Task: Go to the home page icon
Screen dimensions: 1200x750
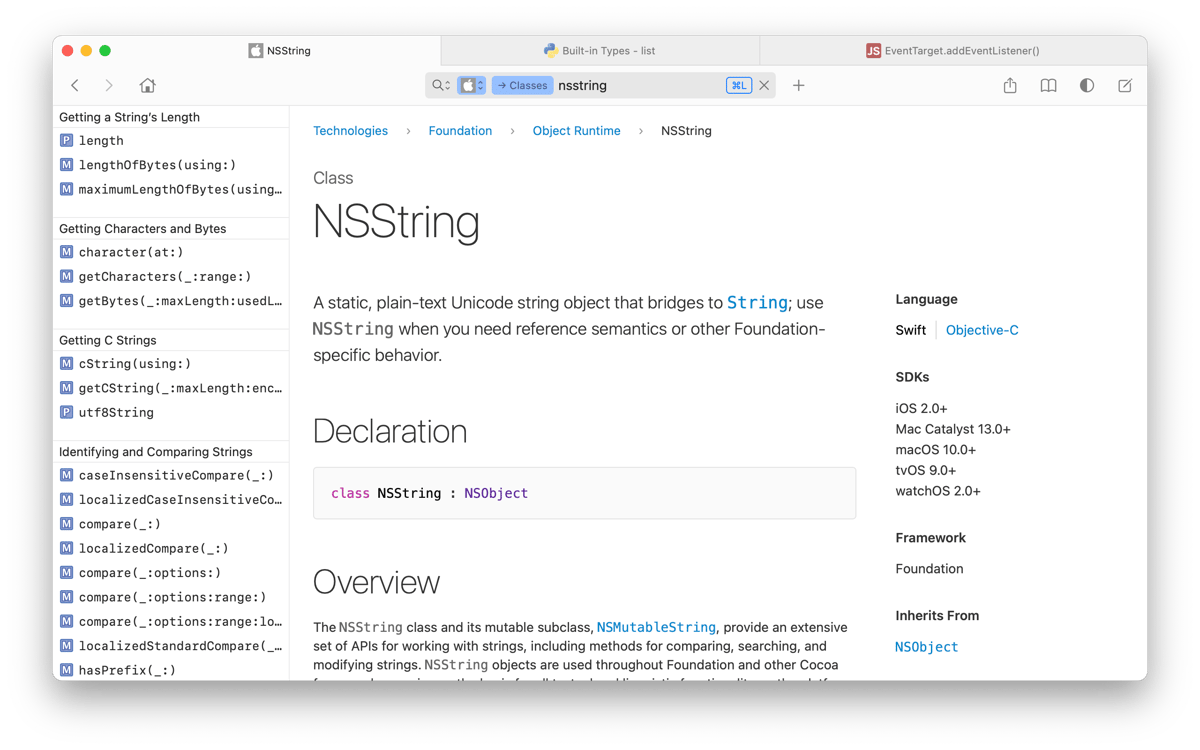Action: [x=147, y=86]
